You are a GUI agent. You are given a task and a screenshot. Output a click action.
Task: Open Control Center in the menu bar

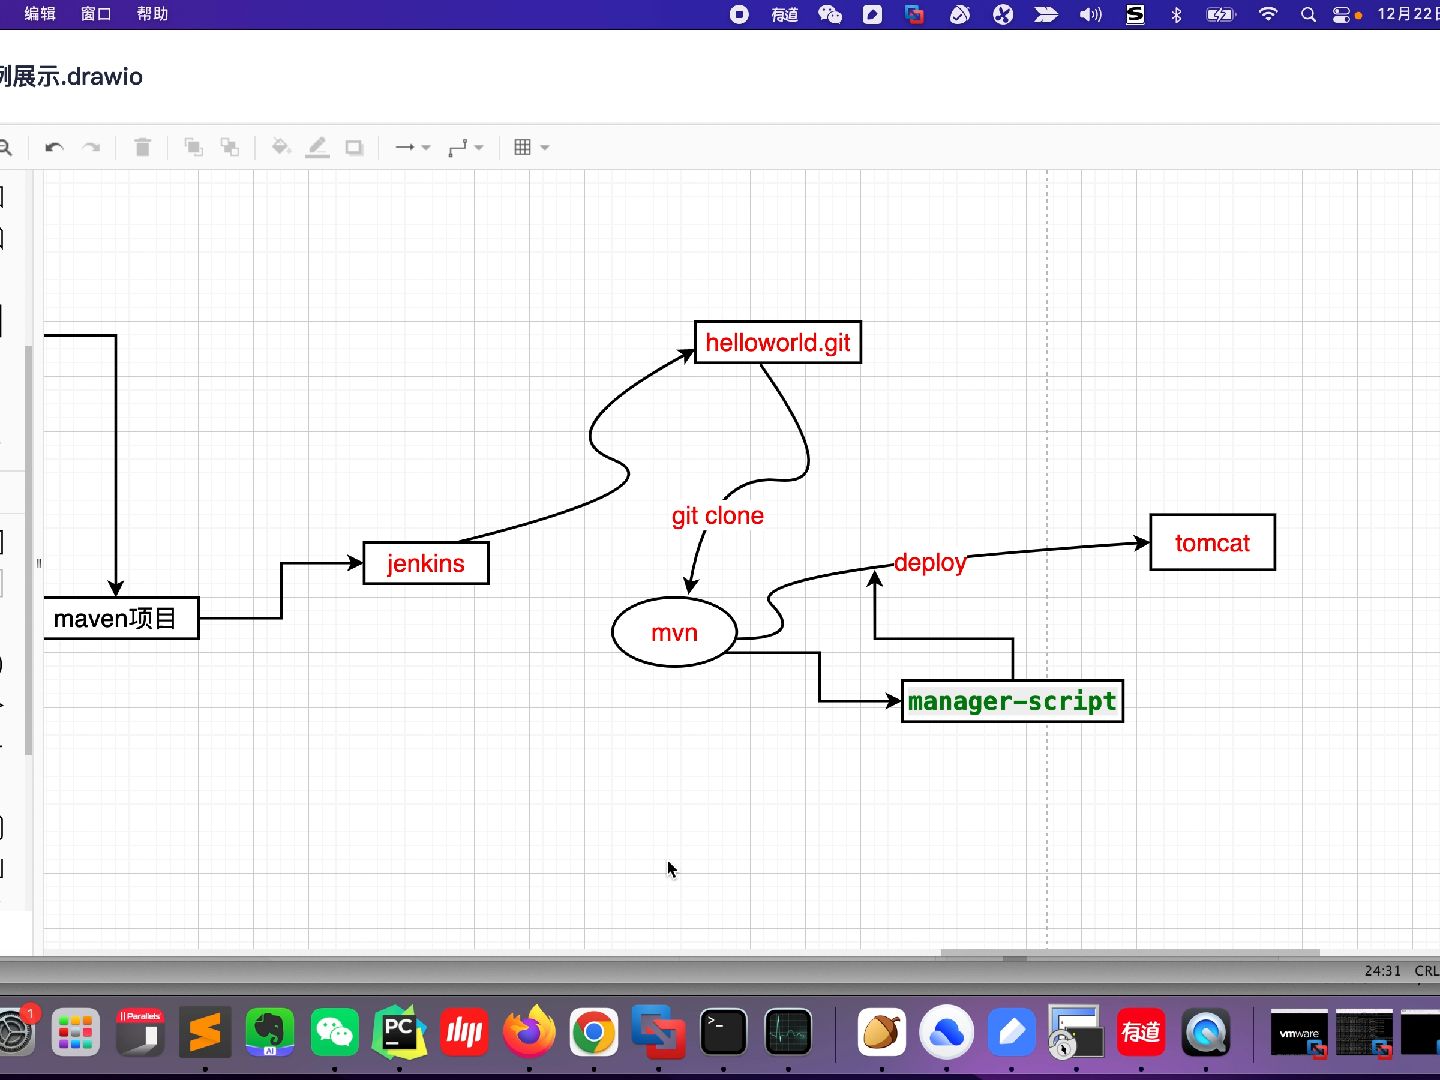[x=1342, y=14]
